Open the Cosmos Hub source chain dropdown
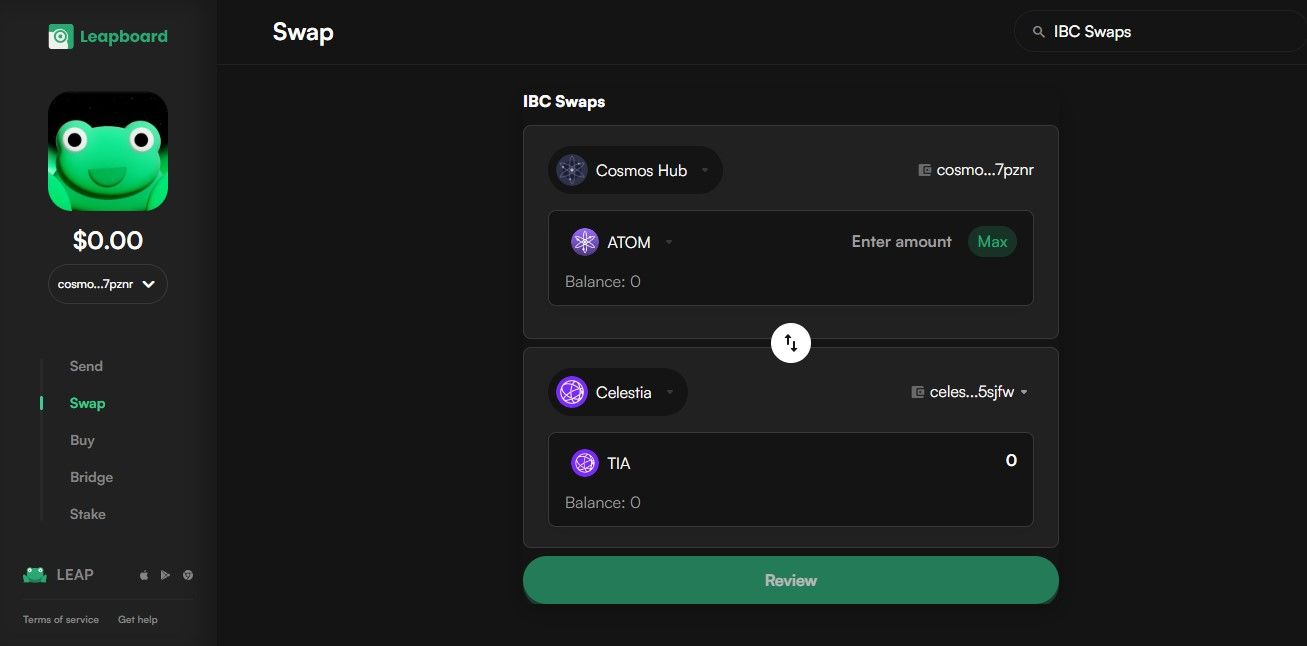 635,170
